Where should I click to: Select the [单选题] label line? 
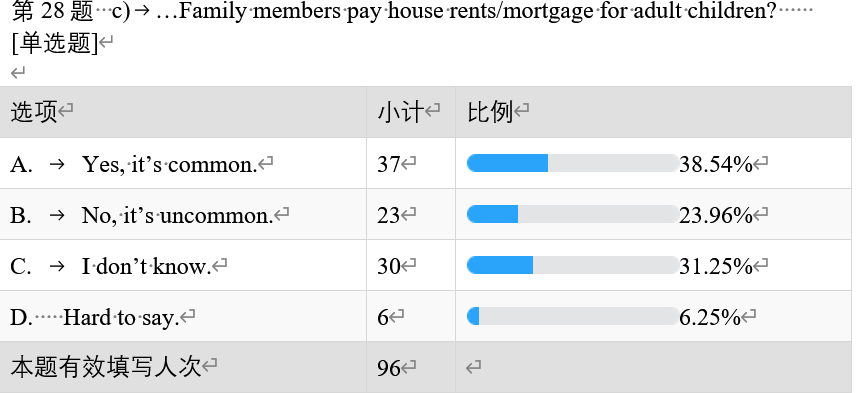(55, 43)
